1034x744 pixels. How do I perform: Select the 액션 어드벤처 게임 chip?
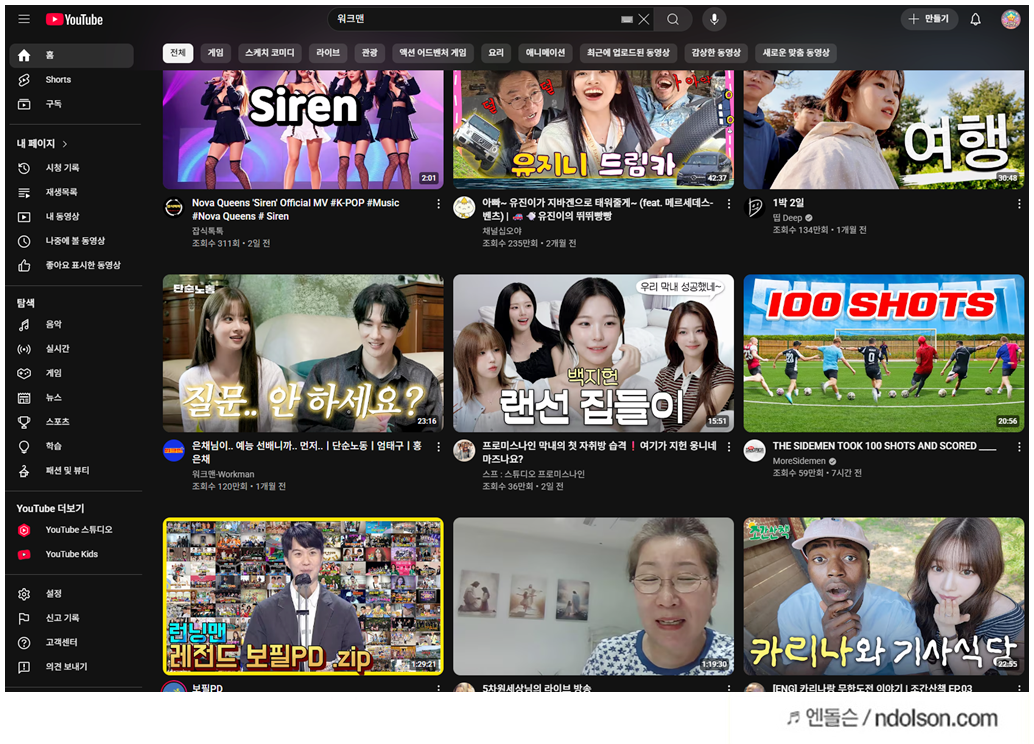[x=433, y=53]
